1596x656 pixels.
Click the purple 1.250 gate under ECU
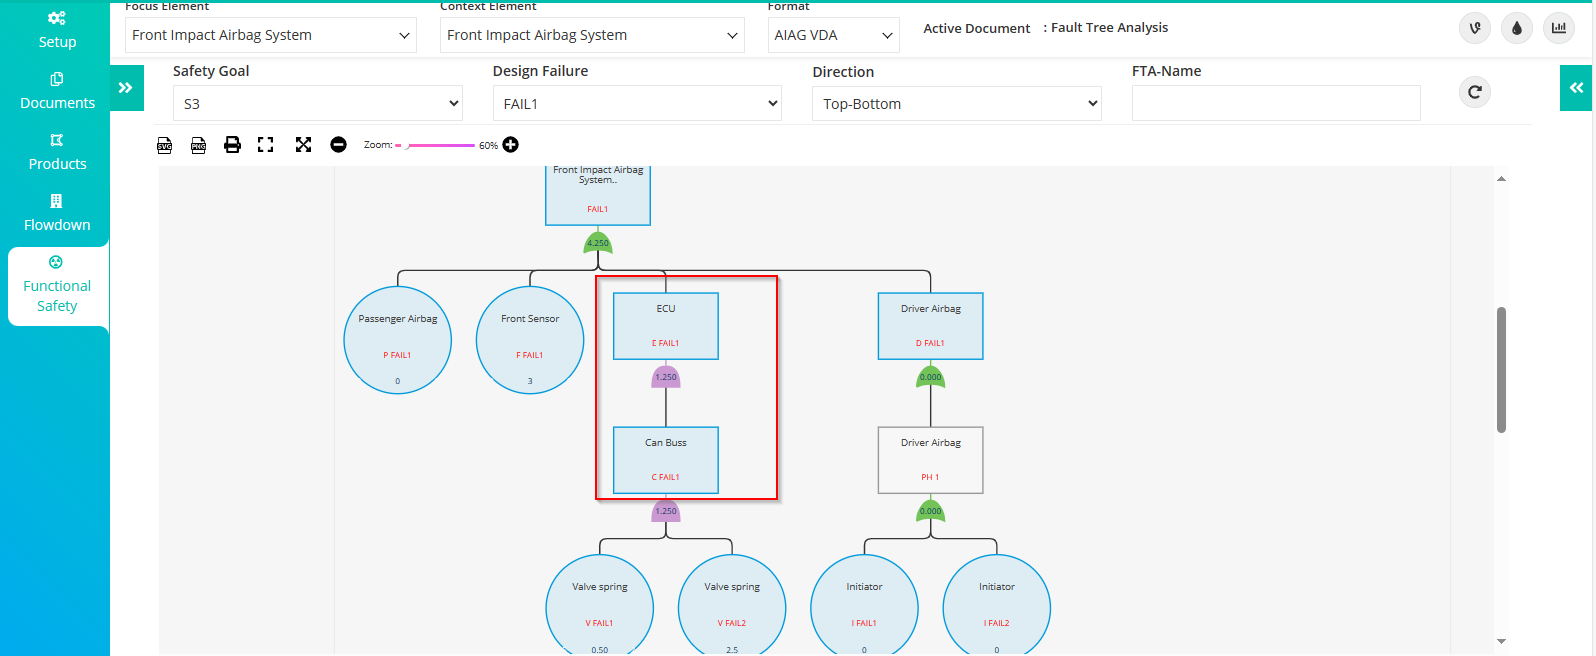pos(666,377)
